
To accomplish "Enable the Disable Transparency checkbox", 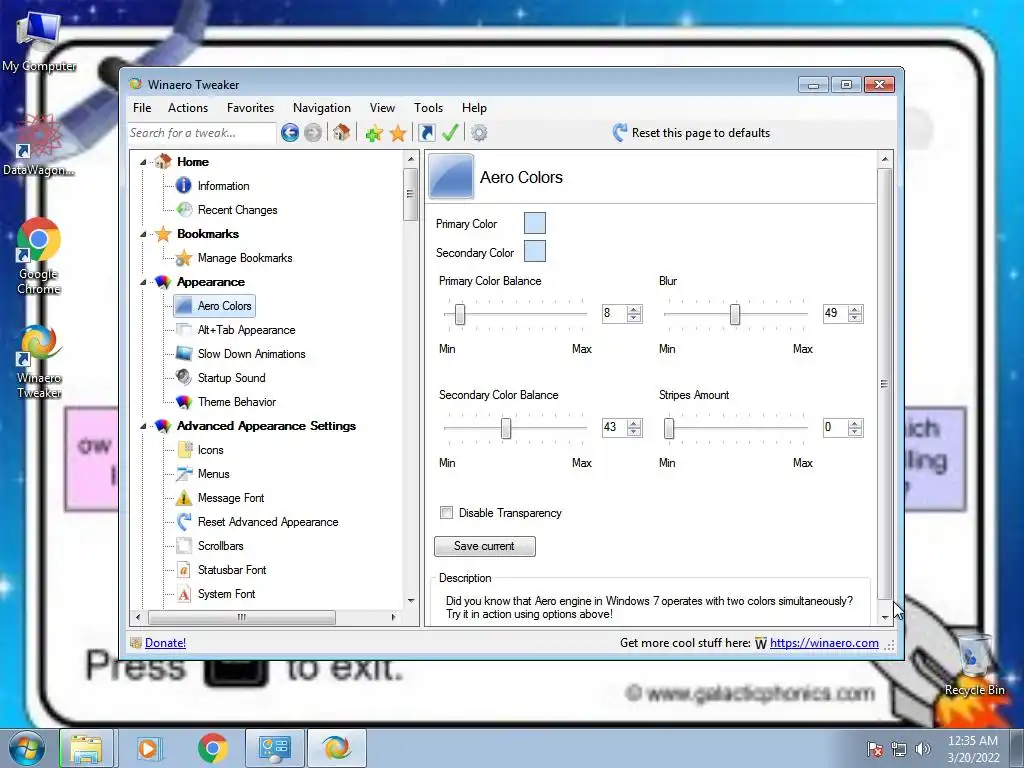I will [447, 513].
